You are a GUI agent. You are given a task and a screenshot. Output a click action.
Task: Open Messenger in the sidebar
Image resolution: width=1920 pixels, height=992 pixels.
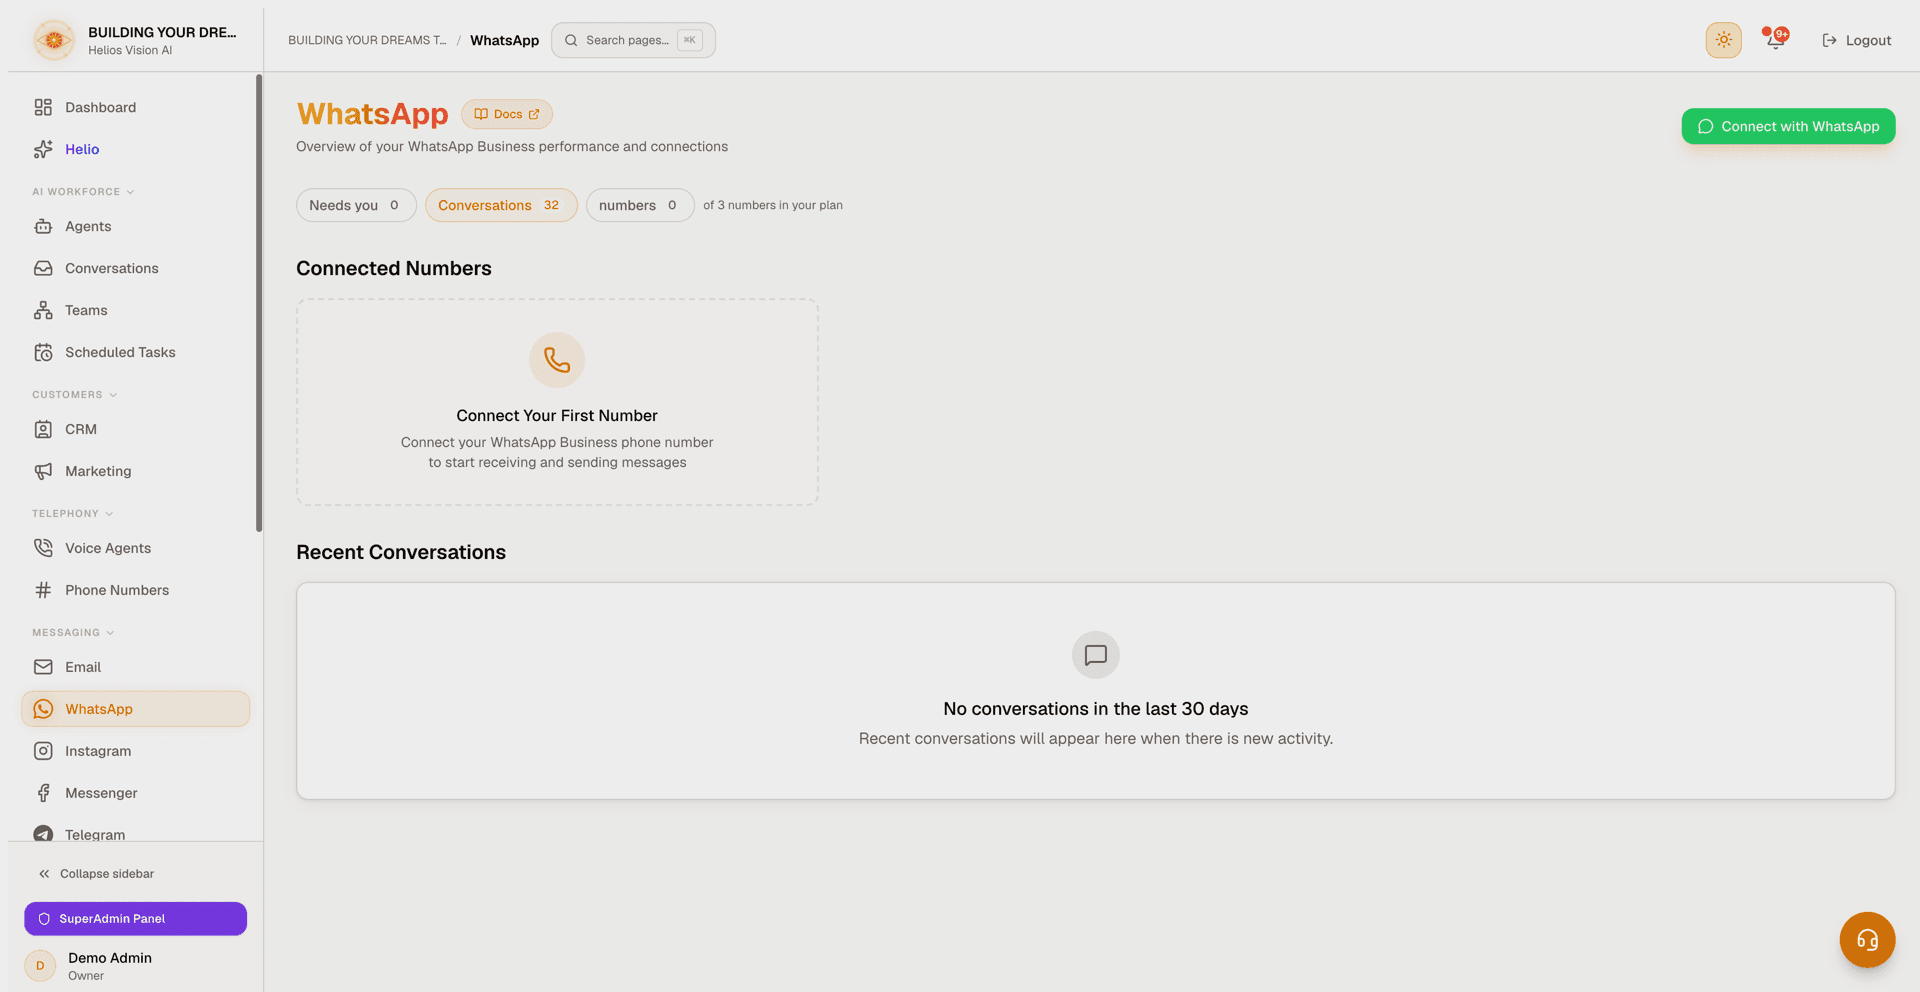135,793
